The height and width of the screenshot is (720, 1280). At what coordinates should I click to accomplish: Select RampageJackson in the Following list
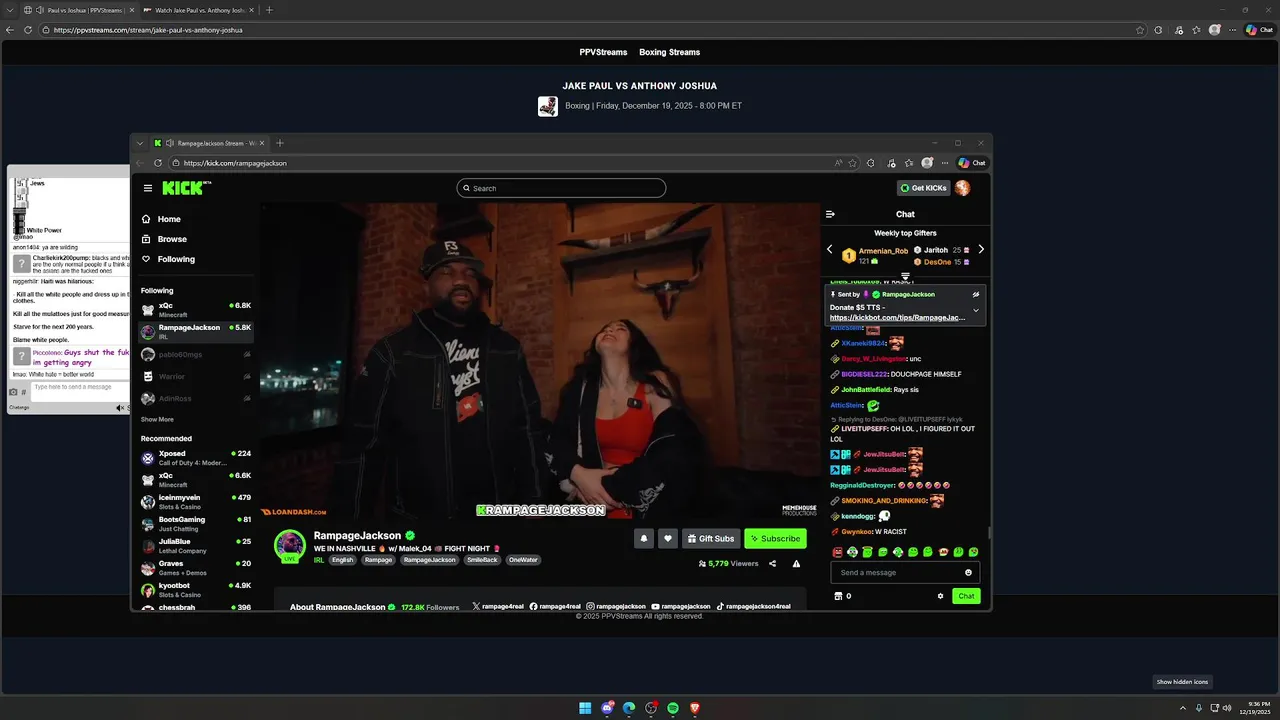pos(195,332)
